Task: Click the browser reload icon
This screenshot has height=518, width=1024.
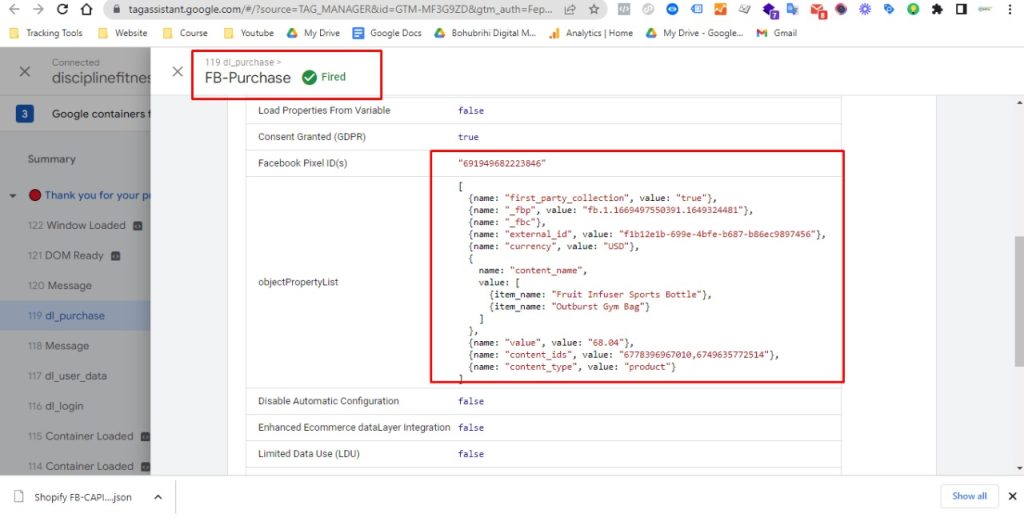Action: click(62, 9)
